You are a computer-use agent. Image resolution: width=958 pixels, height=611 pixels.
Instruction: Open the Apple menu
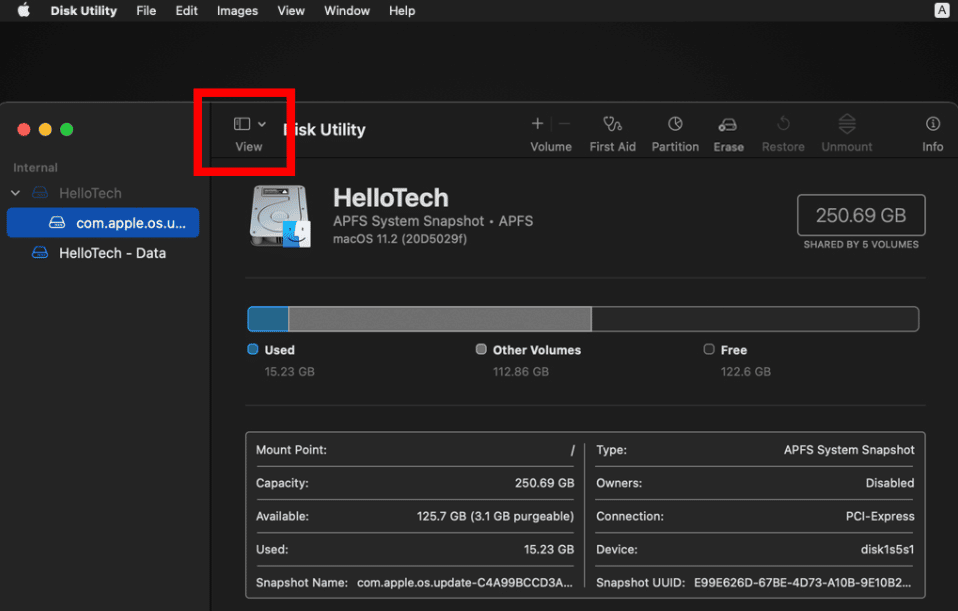pyautogui.click(x=23, y=10)
